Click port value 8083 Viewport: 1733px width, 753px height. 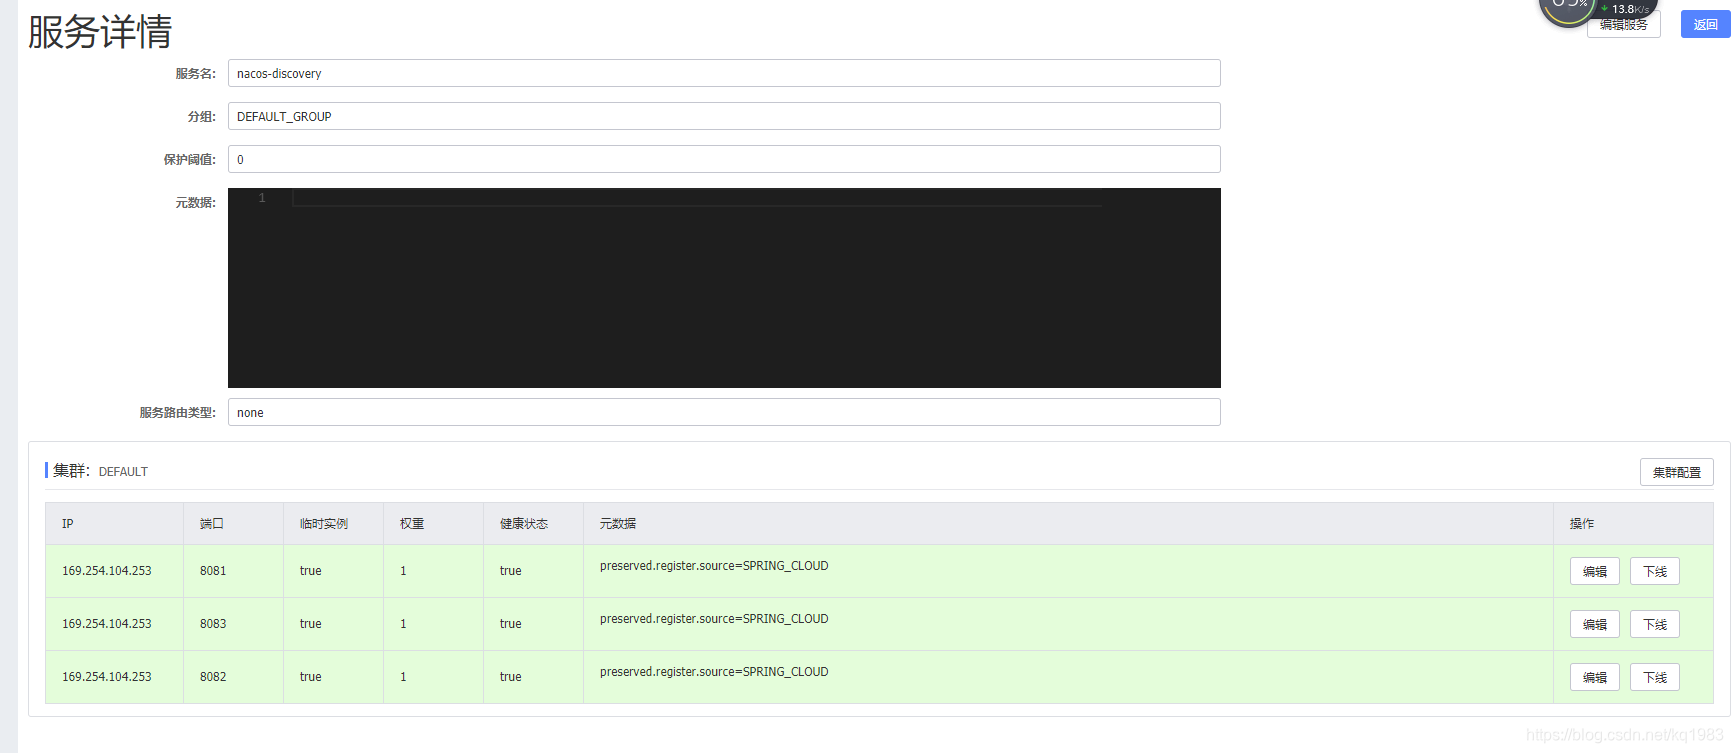[x=213, y=624]
